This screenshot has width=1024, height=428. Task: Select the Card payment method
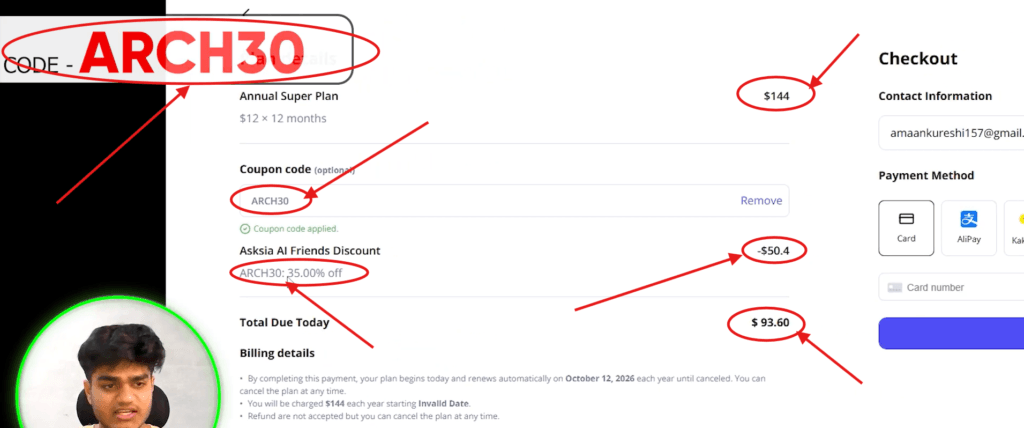point(906,228)
